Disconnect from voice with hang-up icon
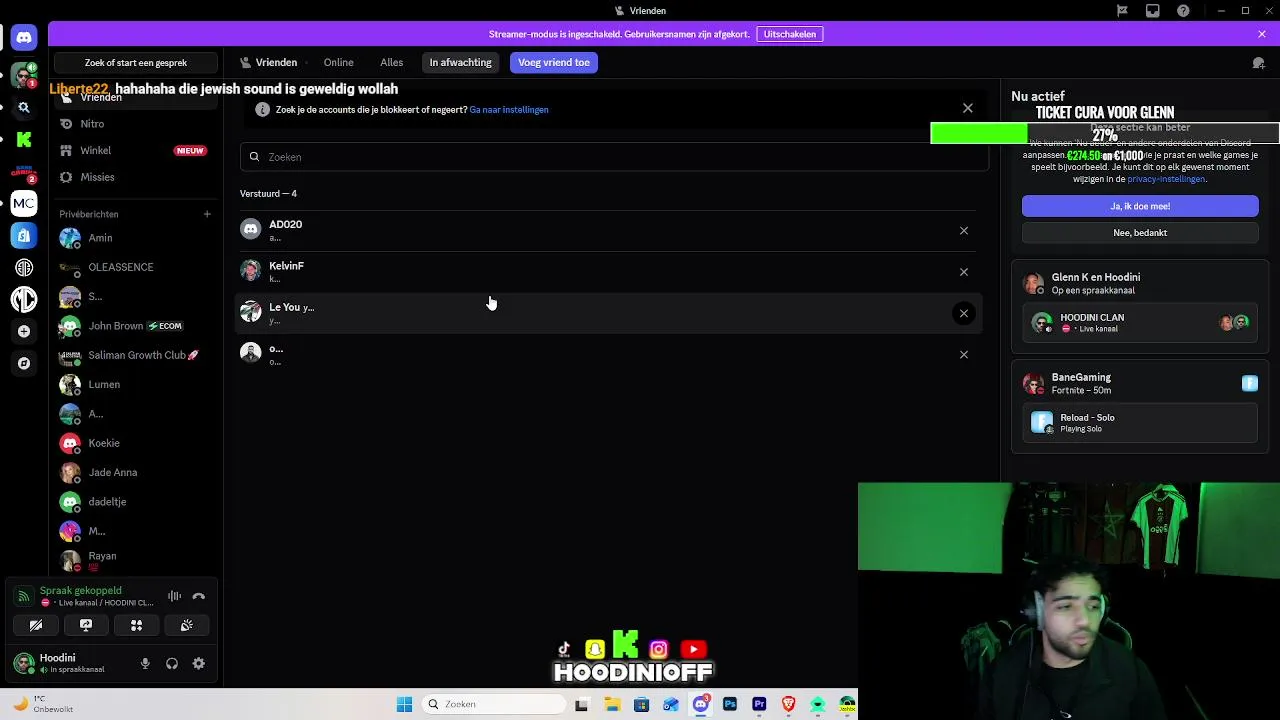Image resolution: width=1280 pixels, height=720 pixels. tap(199, 596)
